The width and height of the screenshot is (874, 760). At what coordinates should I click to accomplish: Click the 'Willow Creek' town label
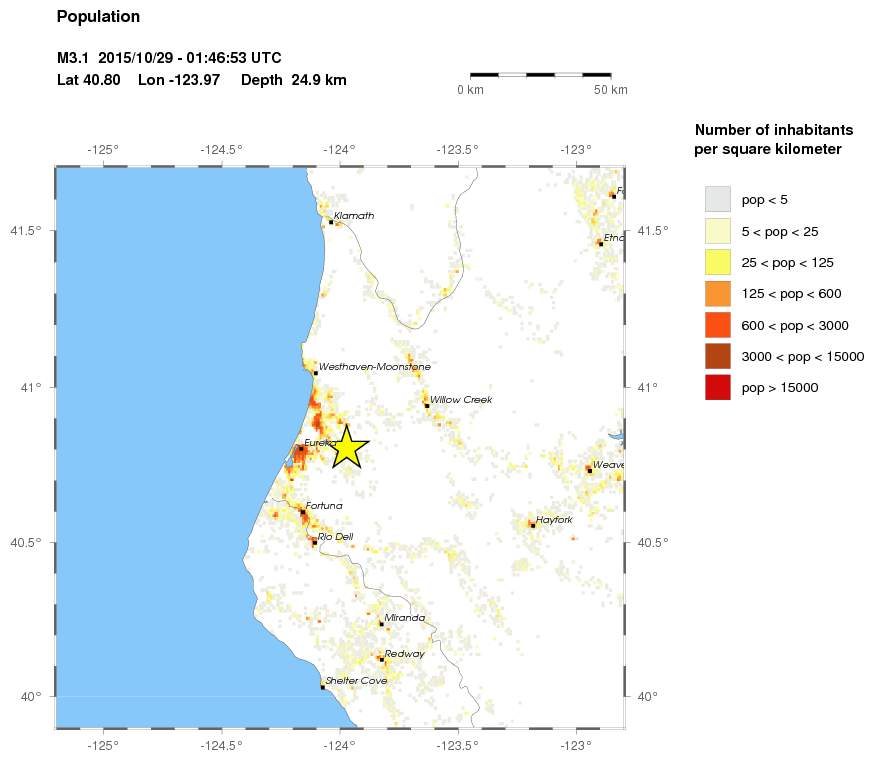click(x=461, y=400)
